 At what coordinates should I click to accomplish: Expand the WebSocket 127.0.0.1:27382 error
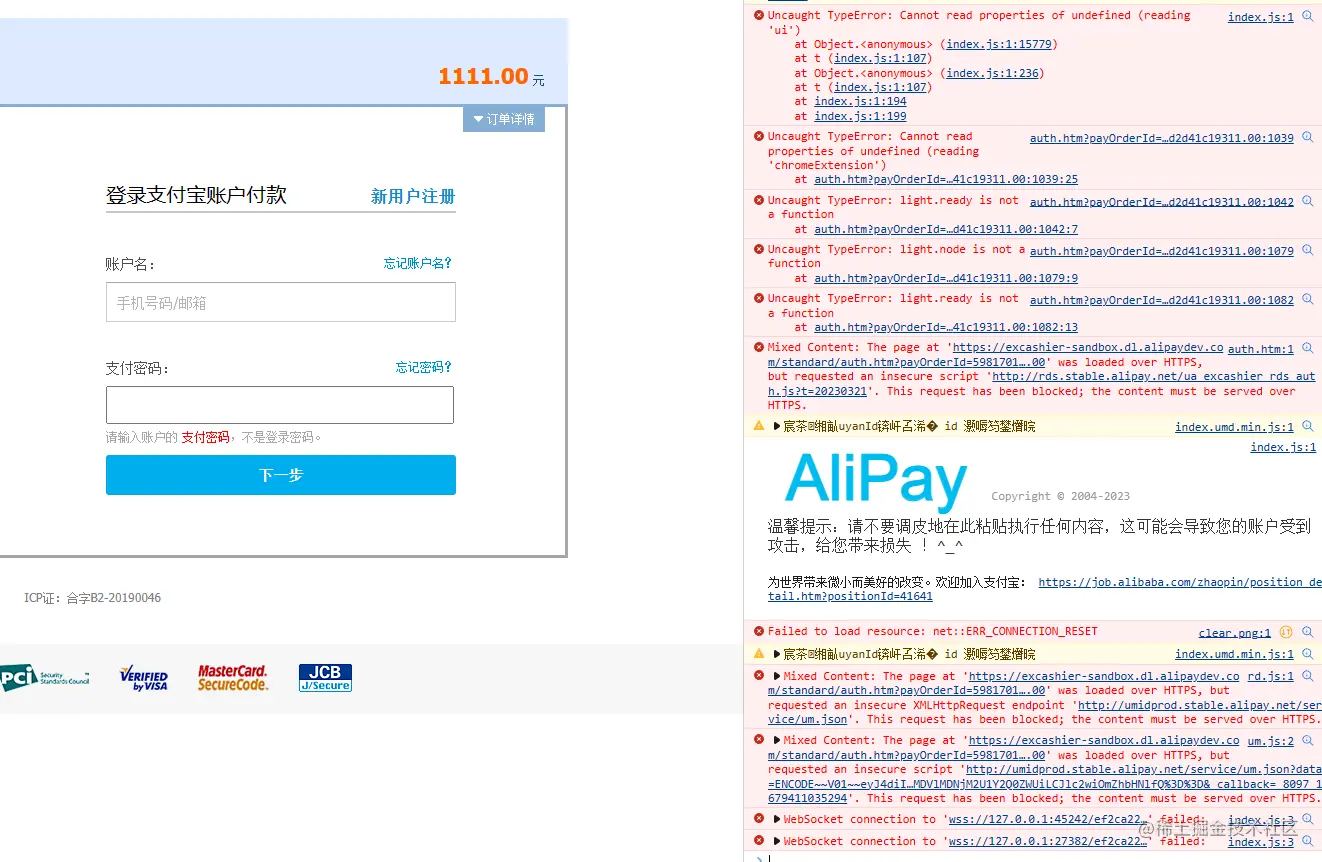click(776, 841)
